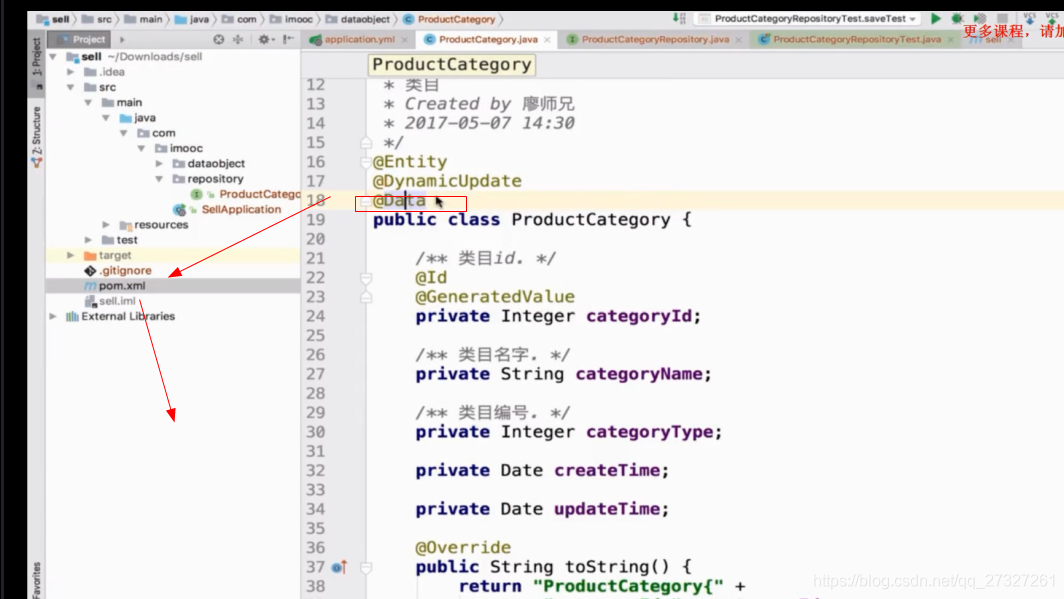Expand the target folder
The height and width of the screenshot is (599, 1064).
coord(71,255)
